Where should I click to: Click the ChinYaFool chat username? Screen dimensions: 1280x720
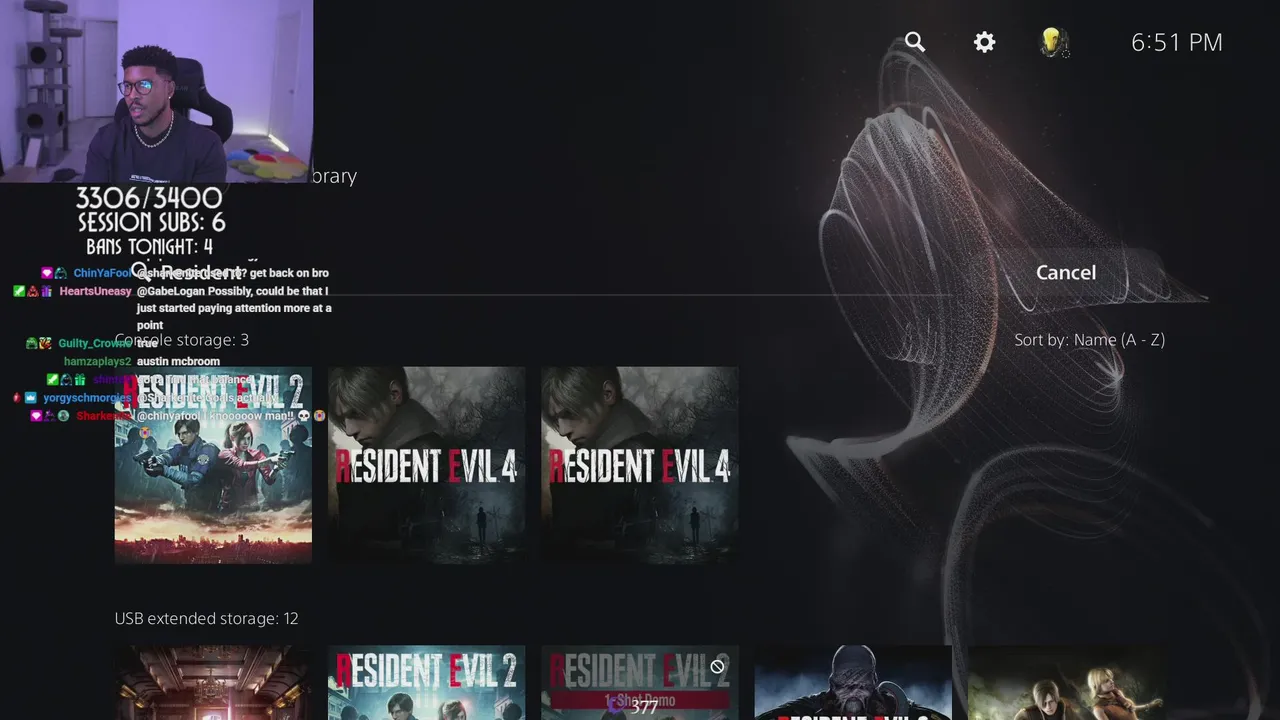pyautogui.click(x=102, y=273)
